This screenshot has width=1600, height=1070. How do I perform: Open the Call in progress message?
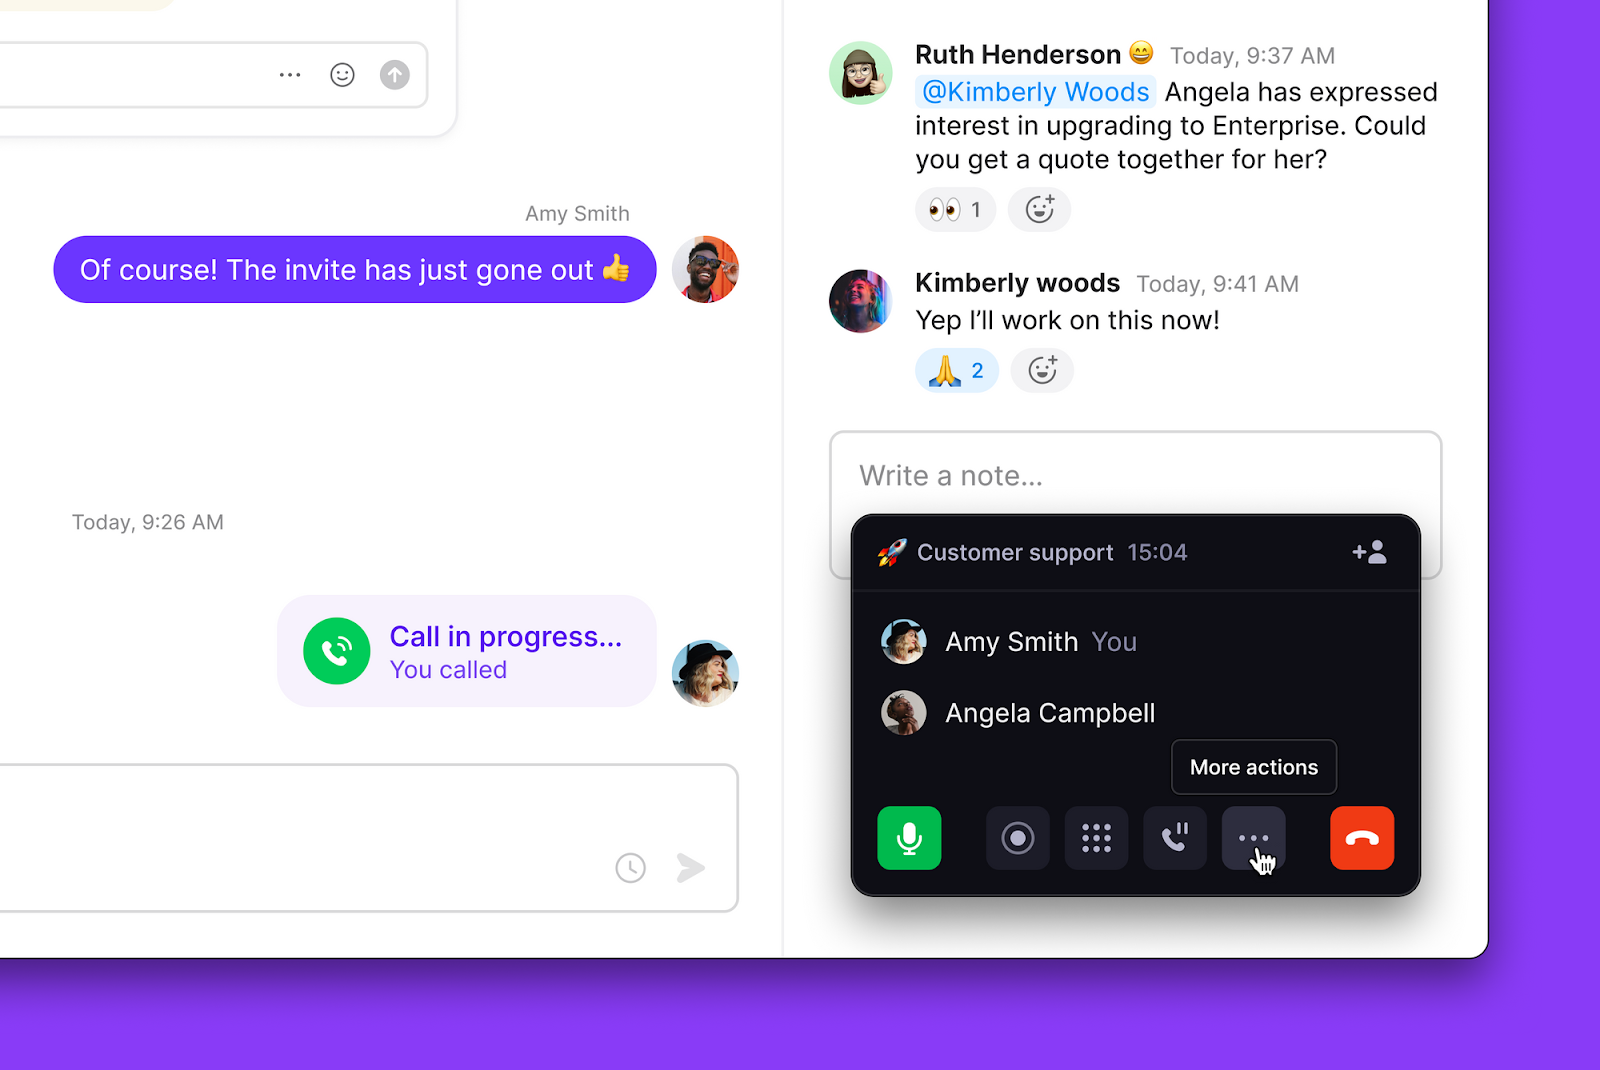[x=466, y=651]
